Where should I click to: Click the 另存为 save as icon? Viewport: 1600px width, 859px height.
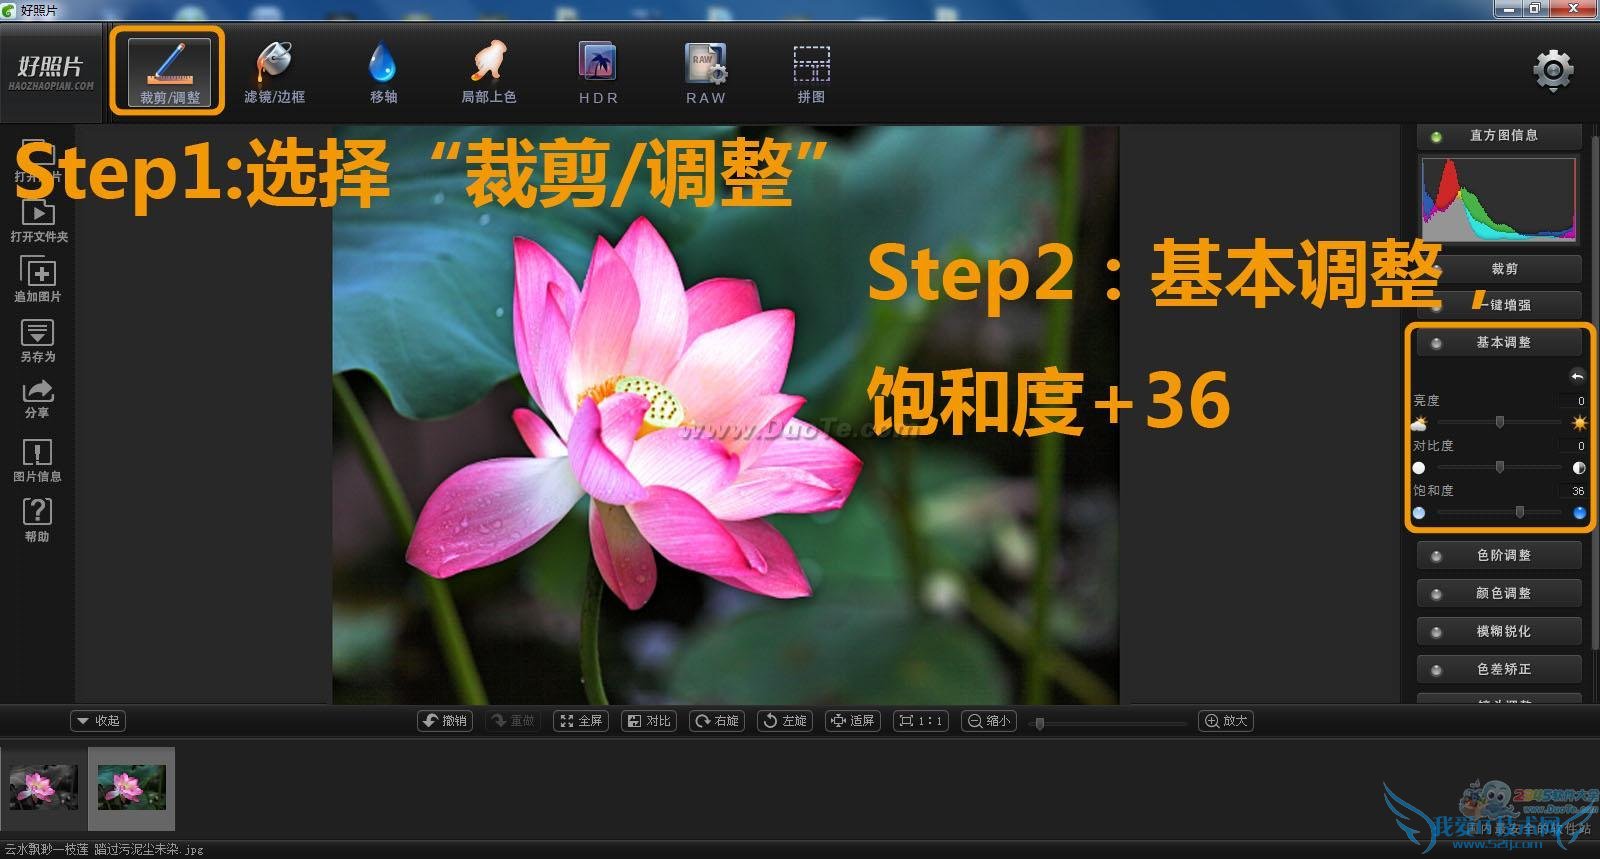37,340
